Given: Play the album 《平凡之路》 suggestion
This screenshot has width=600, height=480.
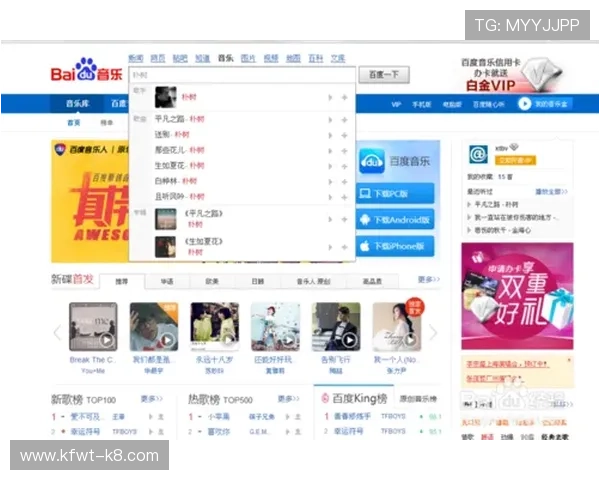Looking at the screenshot, I should (x=330, y=219).
